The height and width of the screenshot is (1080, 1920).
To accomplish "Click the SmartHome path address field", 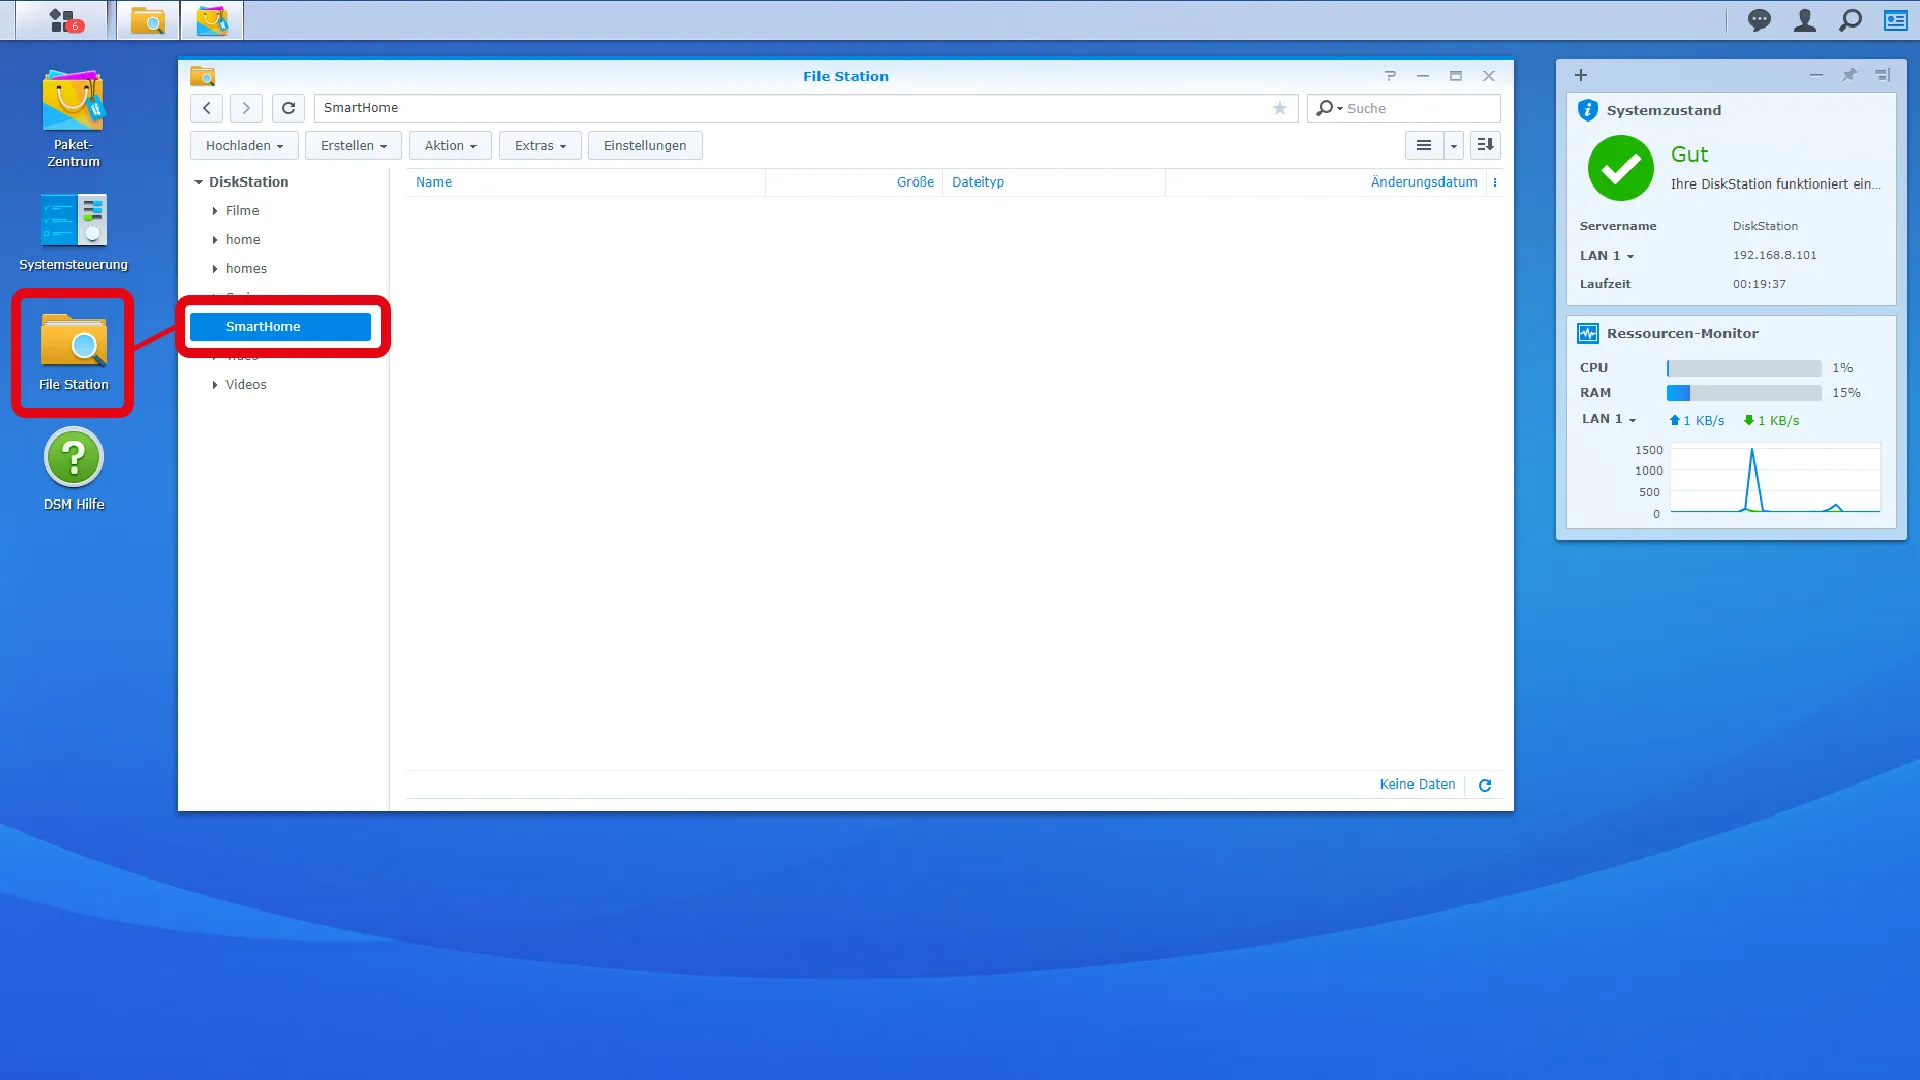I will [x=806, y=108].
